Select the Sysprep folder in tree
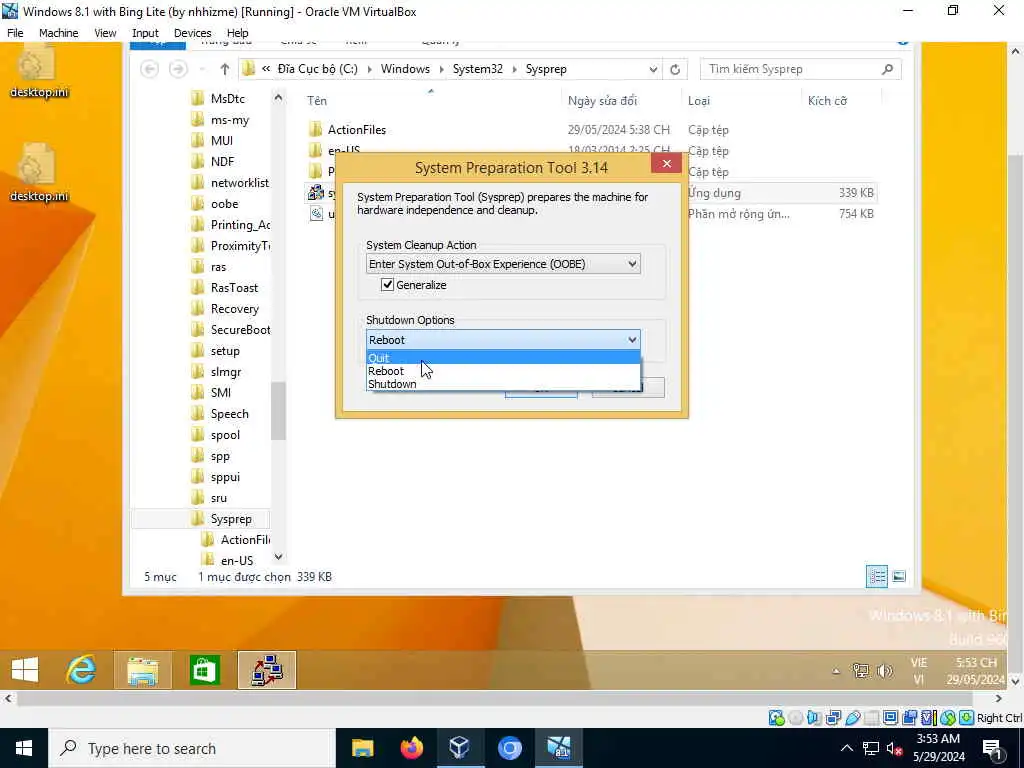Image resolution: width=1024 pixels, height=768 pixels. pos(231,519)
